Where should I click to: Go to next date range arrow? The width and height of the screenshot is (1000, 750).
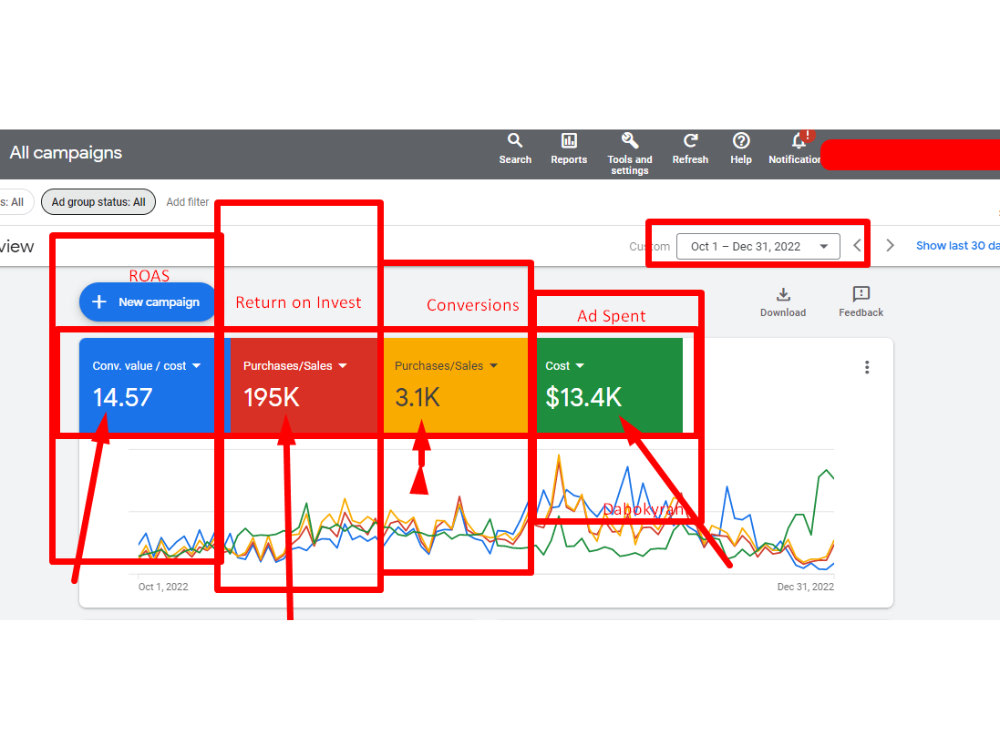click(x=890, y=246)
